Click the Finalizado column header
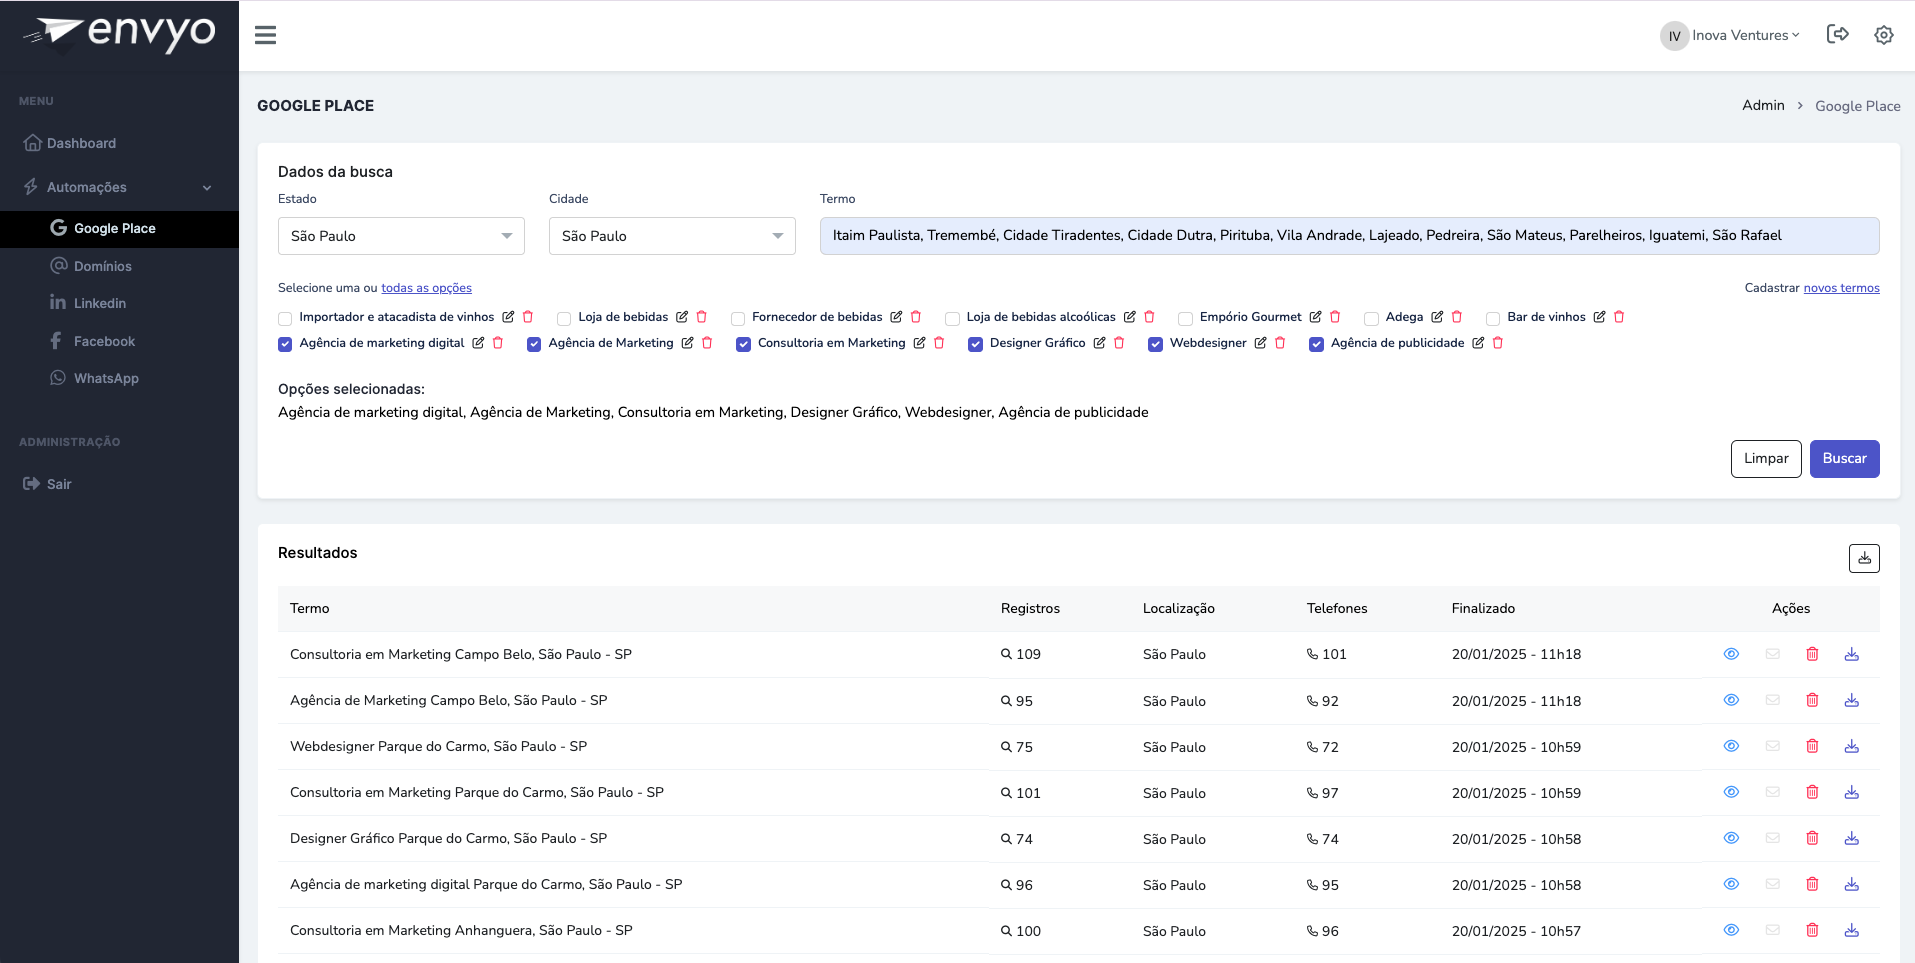 1483,608
